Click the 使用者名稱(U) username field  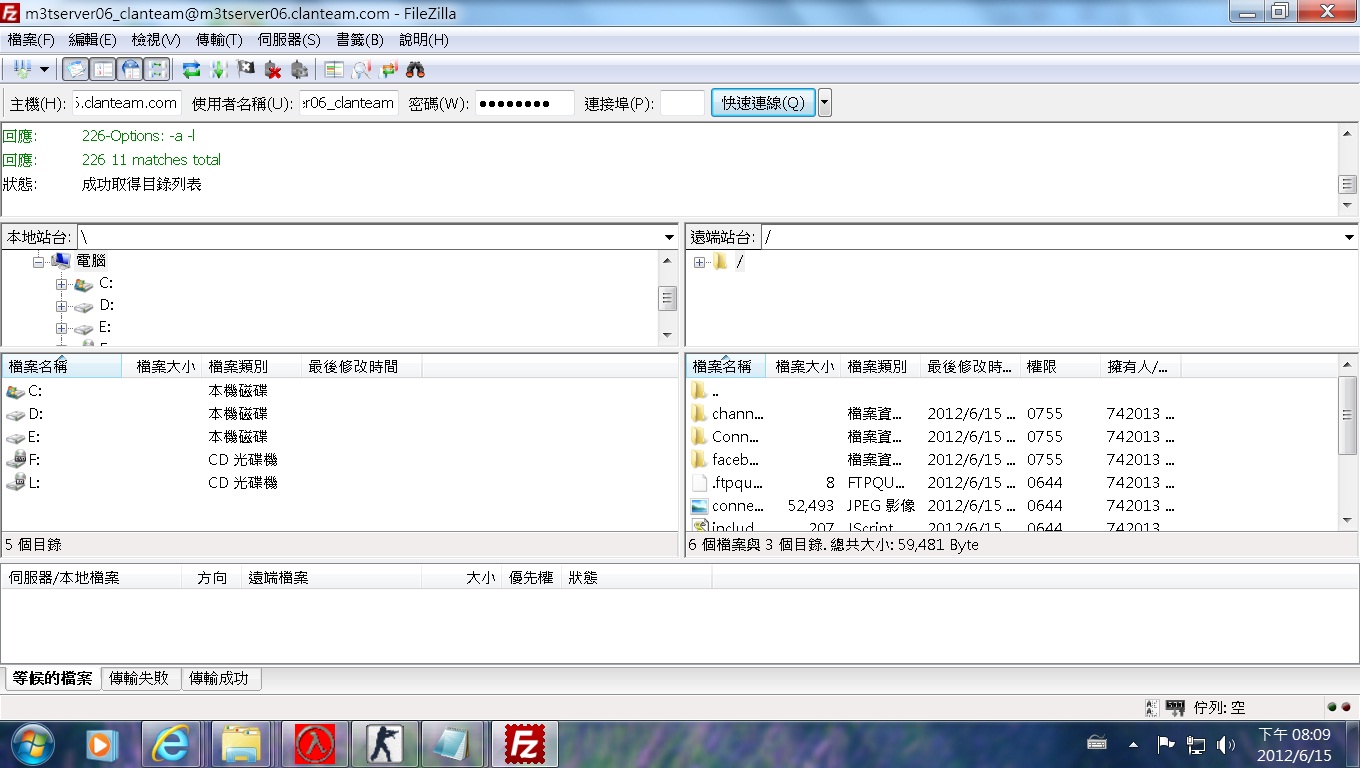click(x=349, y=103)
